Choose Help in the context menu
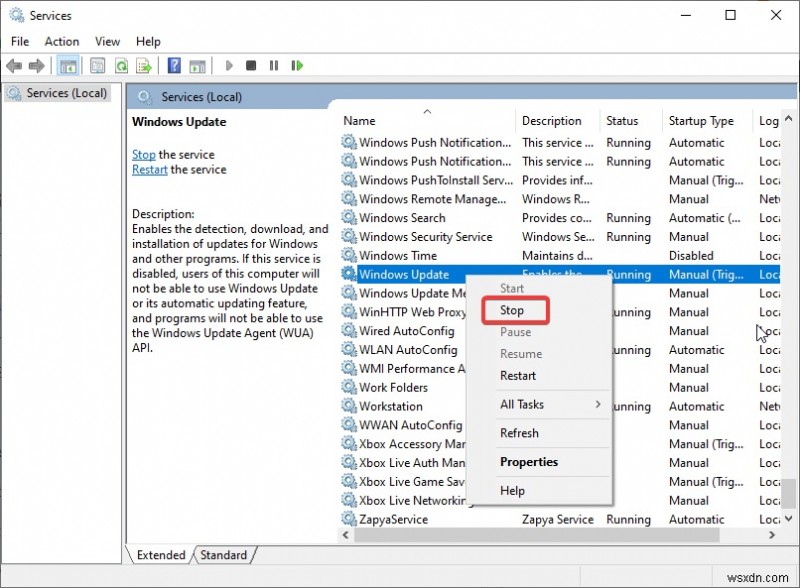This screenshot has width=800, height=588. [x=538, y=491]
